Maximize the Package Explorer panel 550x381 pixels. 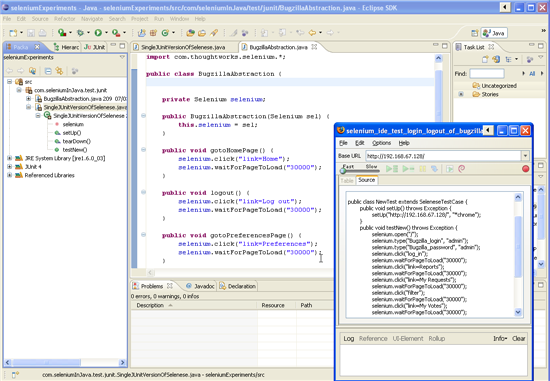pos(122,46)
